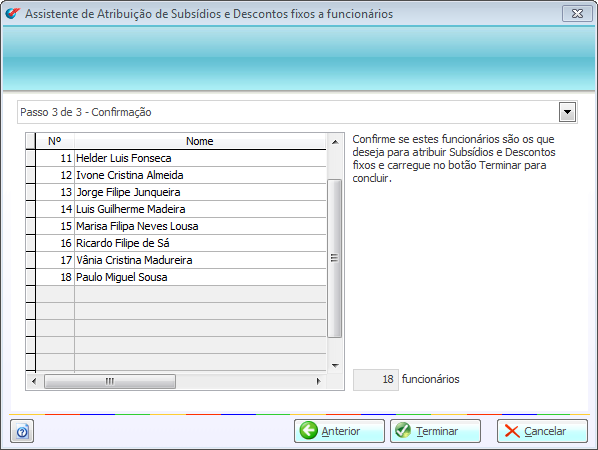
Task: Click the application logo in title bar
Action: tap(12, 13)
